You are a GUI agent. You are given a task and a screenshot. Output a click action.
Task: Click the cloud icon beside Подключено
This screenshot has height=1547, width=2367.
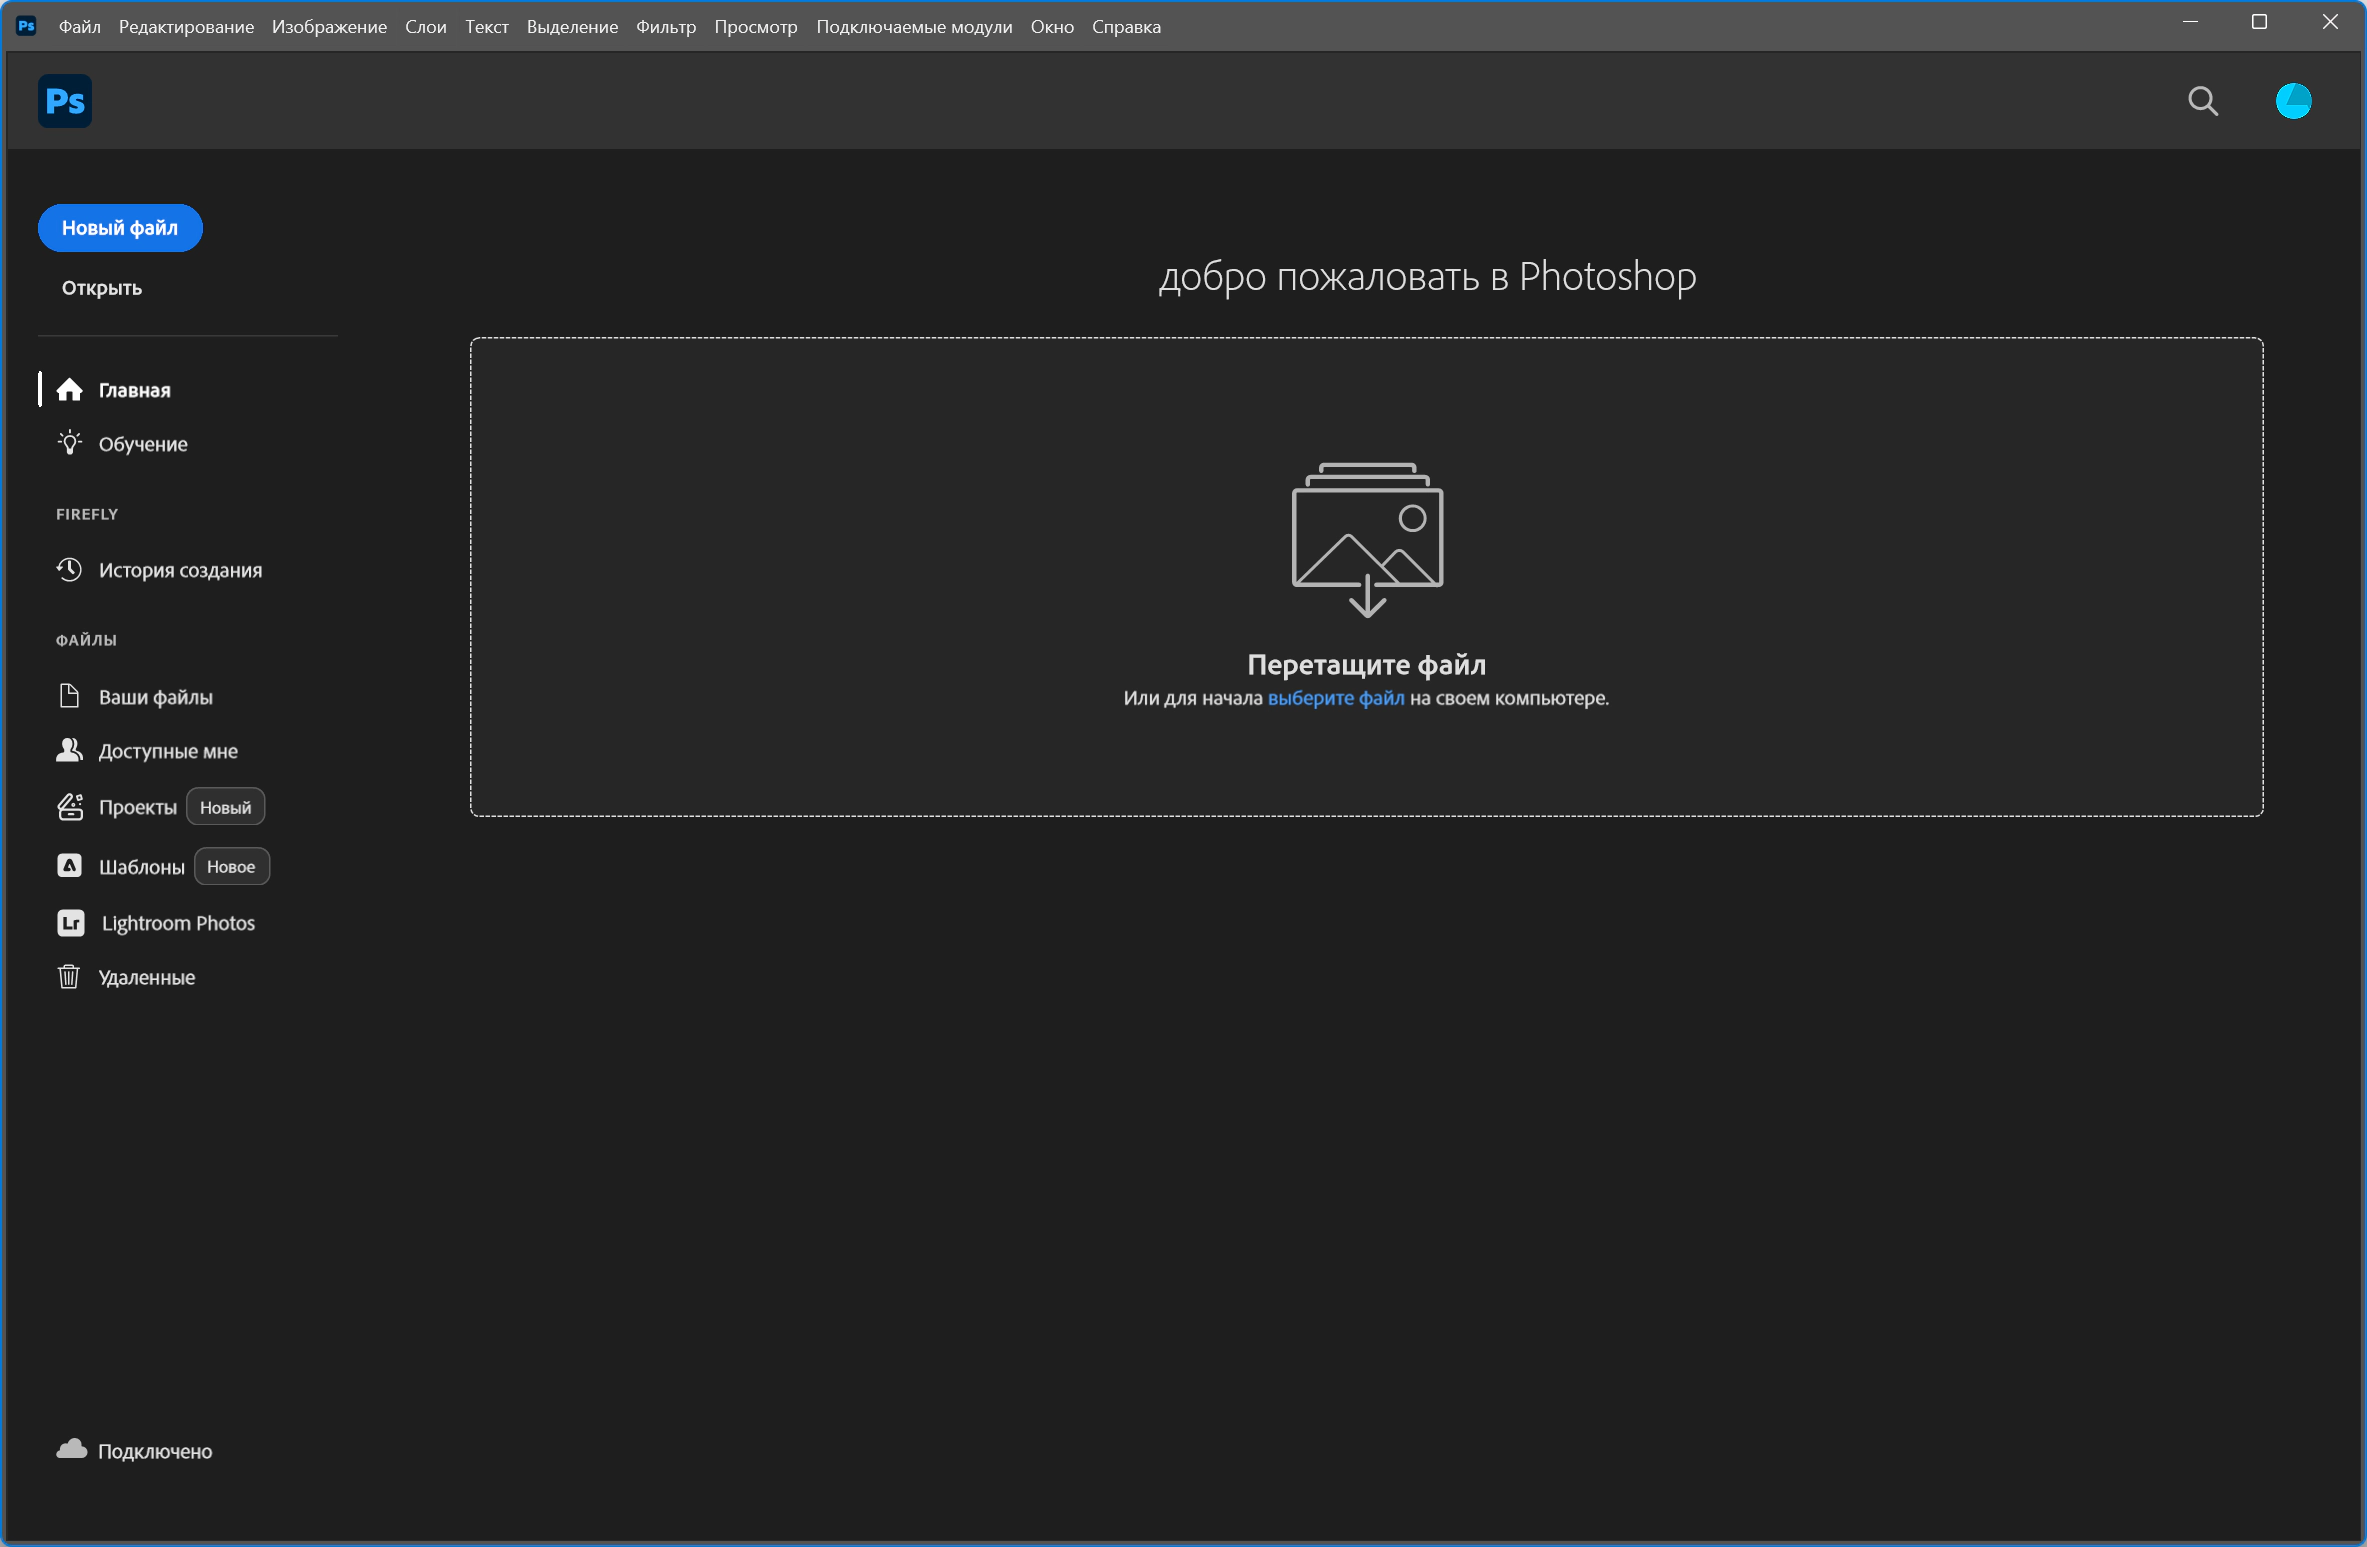pos(71,1450)
